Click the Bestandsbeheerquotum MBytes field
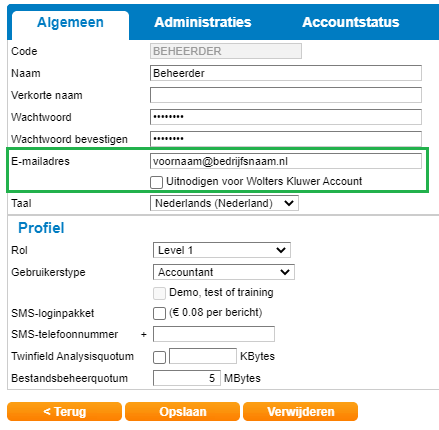The height and width of the screenshot is (430, 439). (187, 378)
